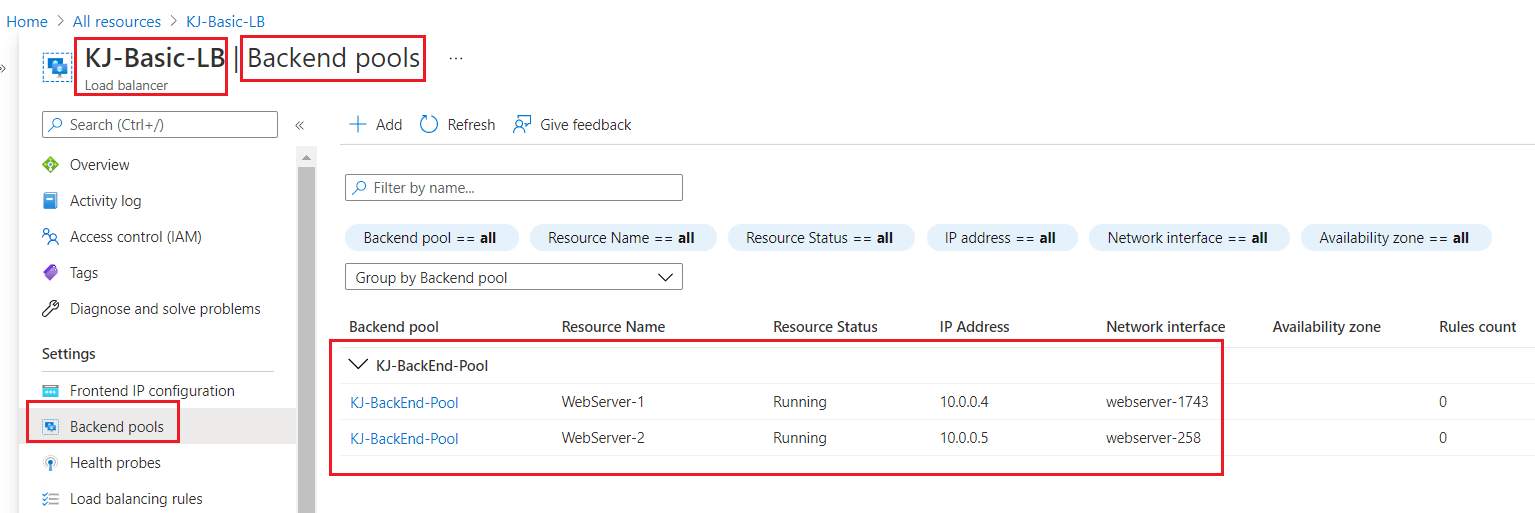The height and width of the screenshot is (513, 1535).
Task: Select Backend pools in the sidebar
Action: point(115,427)
